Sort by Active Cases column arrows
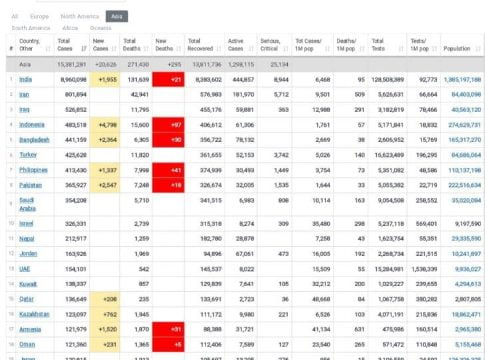Image resolution: width=485 pixels, height=360 pixels. coord(251,49)
